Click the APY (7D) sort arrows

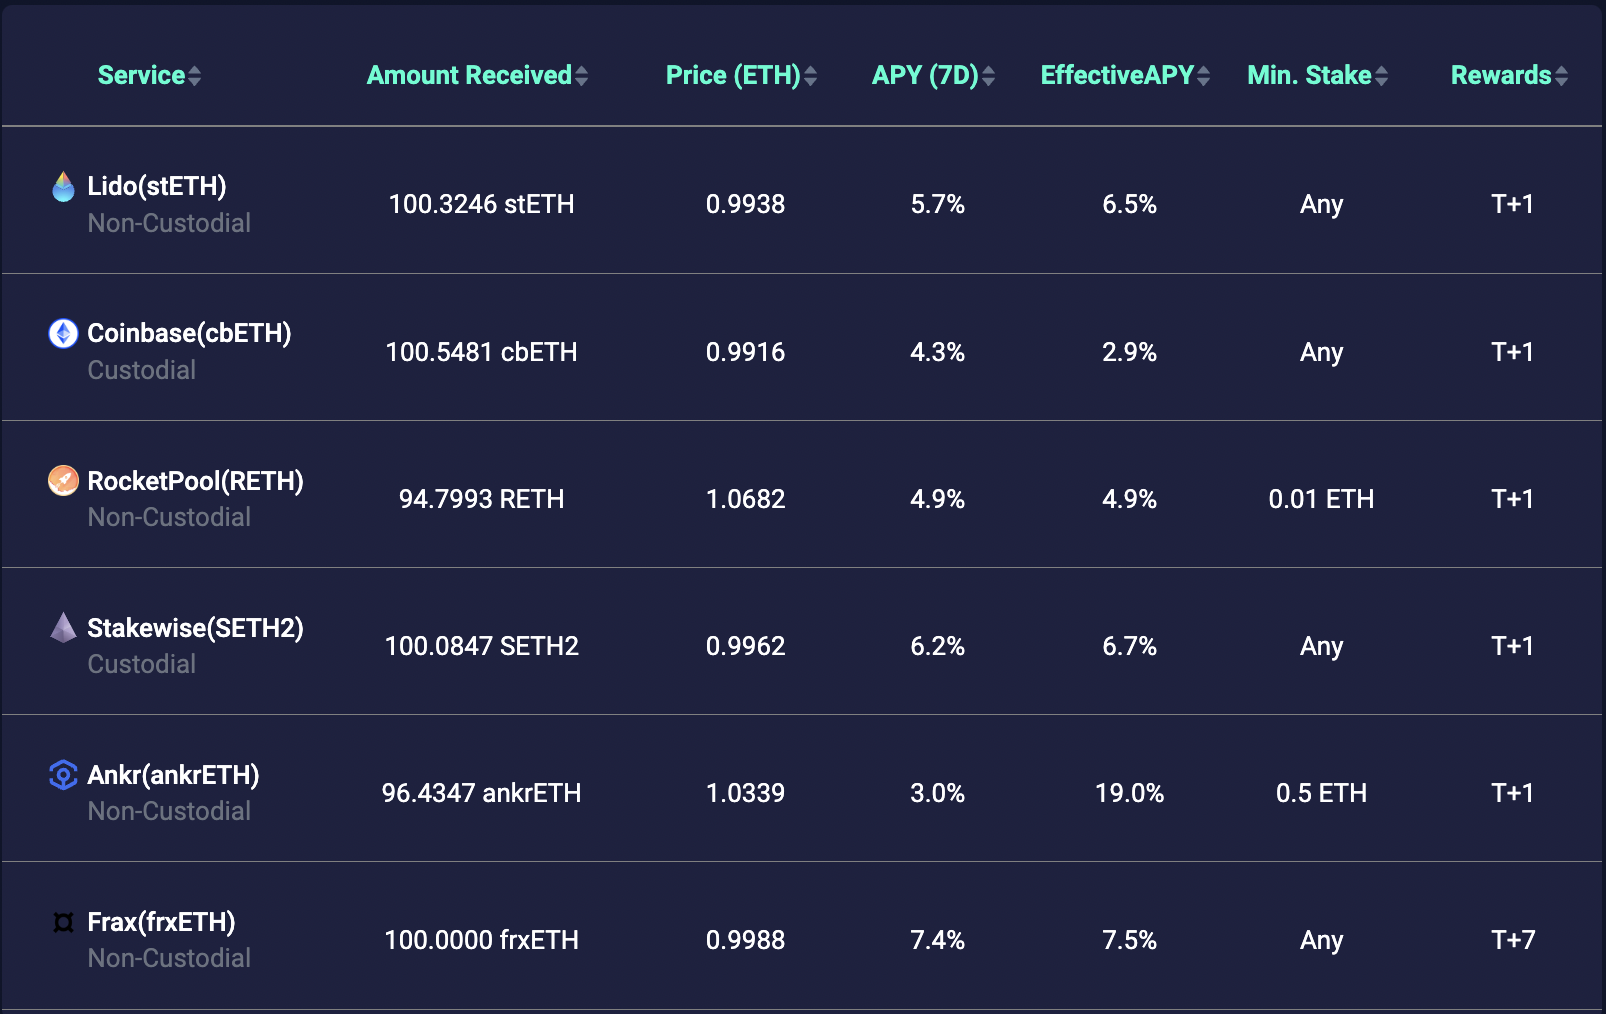[x=989, y=76]
